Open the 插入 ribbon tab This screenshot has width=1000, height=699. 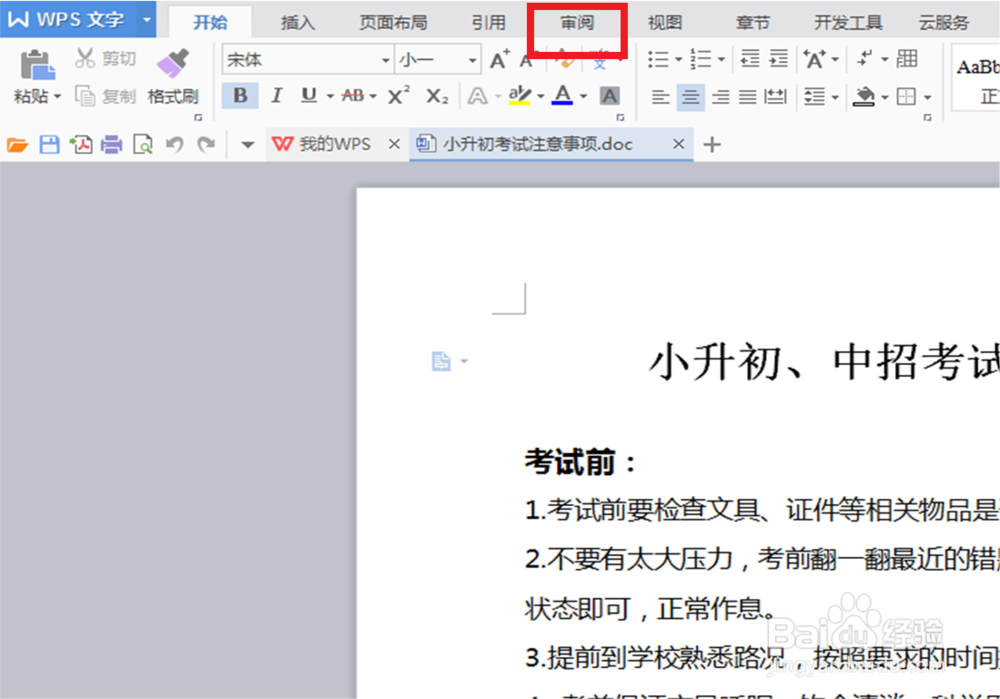click(296, 20)
